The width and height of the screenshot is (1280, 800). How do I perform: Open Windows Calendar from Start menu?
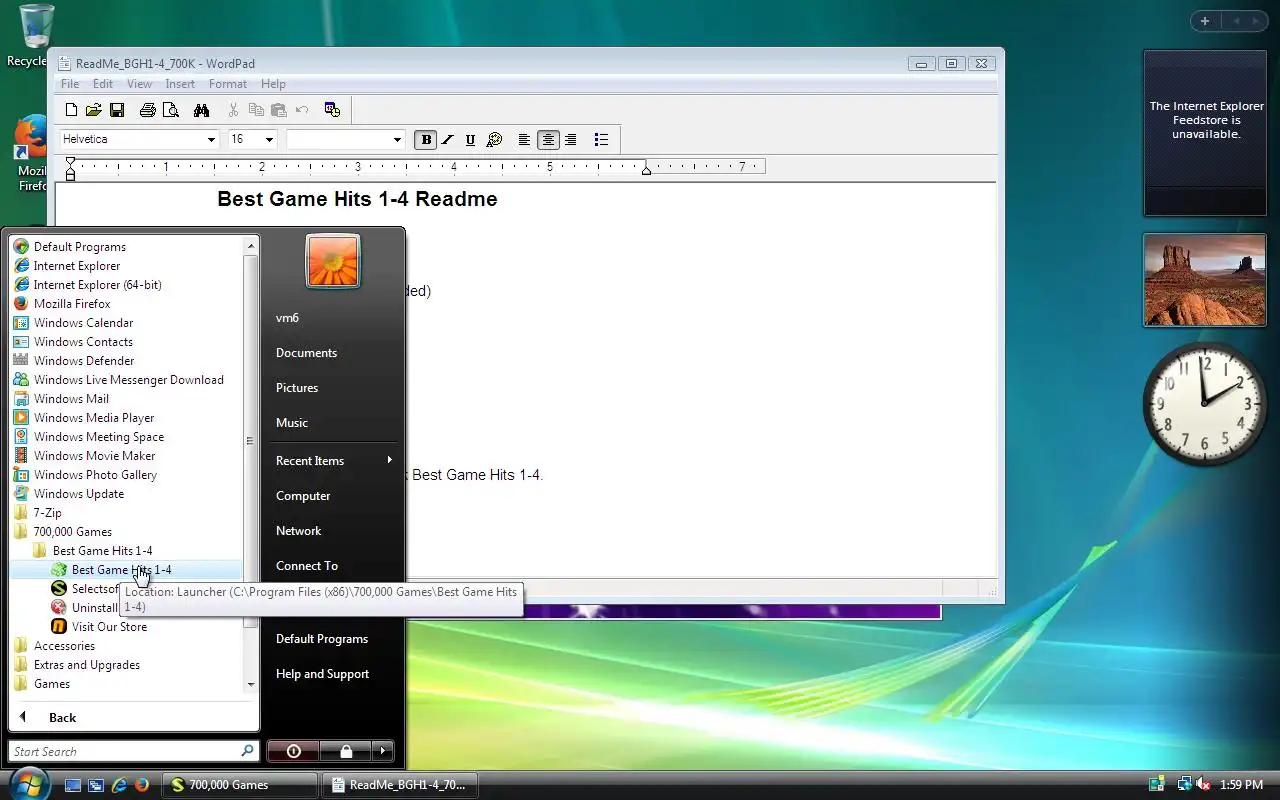click(x=128, y=323)
